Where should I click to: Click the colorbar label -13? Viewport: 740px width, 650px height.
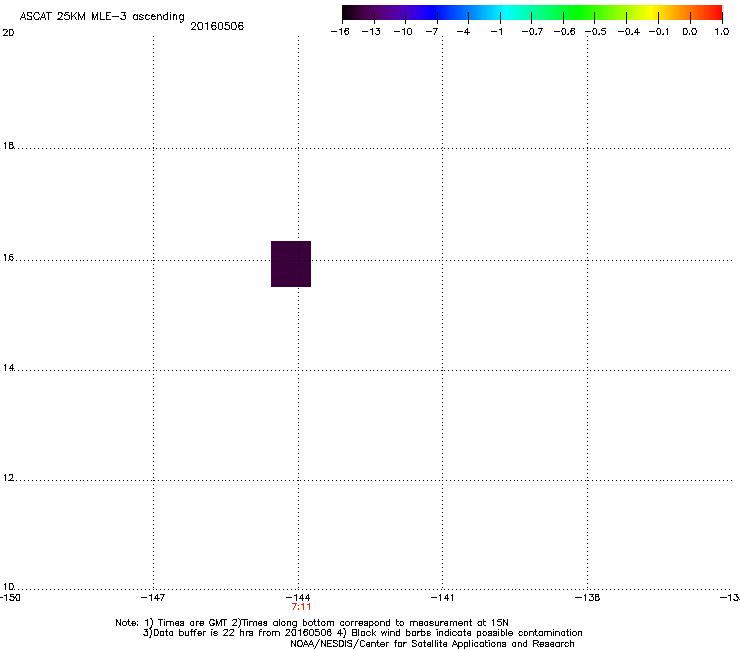(371, 32)
